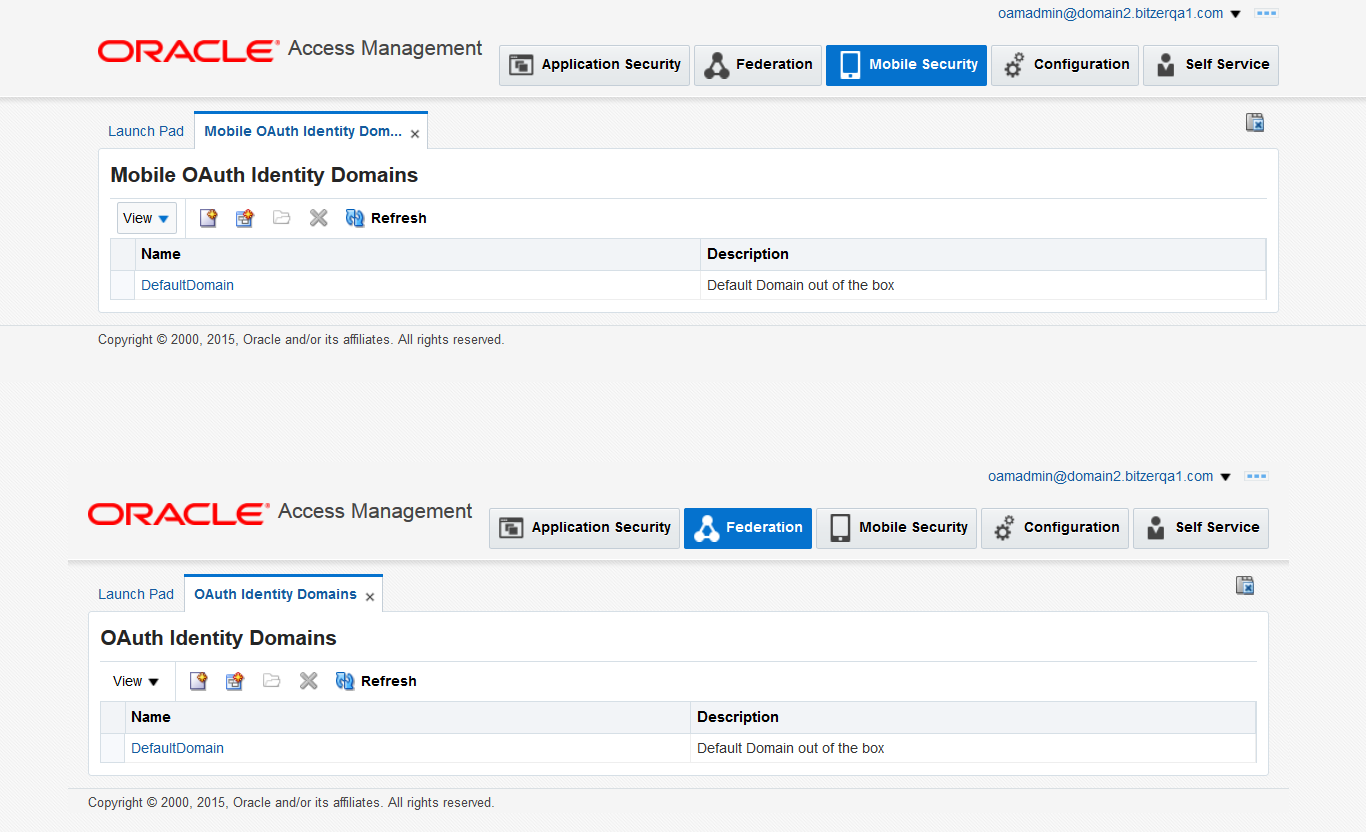Click Create icon in Mobile OAuth Identity Domains toolbar
The width and height of the screenshot is (1366, 832).
tap(208, 218)
